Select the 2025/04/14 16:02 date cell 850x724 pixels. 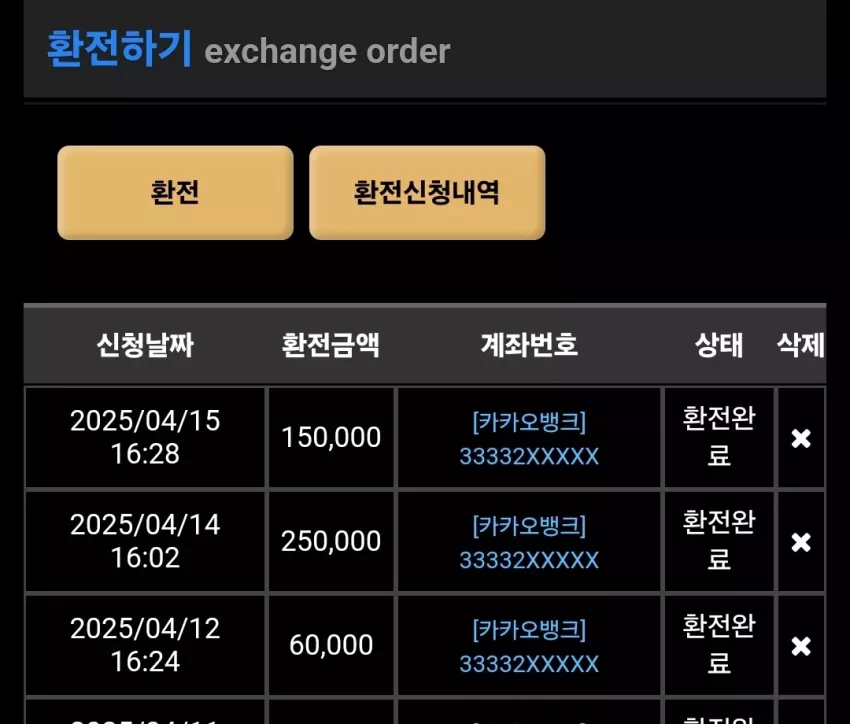[145, 541]
